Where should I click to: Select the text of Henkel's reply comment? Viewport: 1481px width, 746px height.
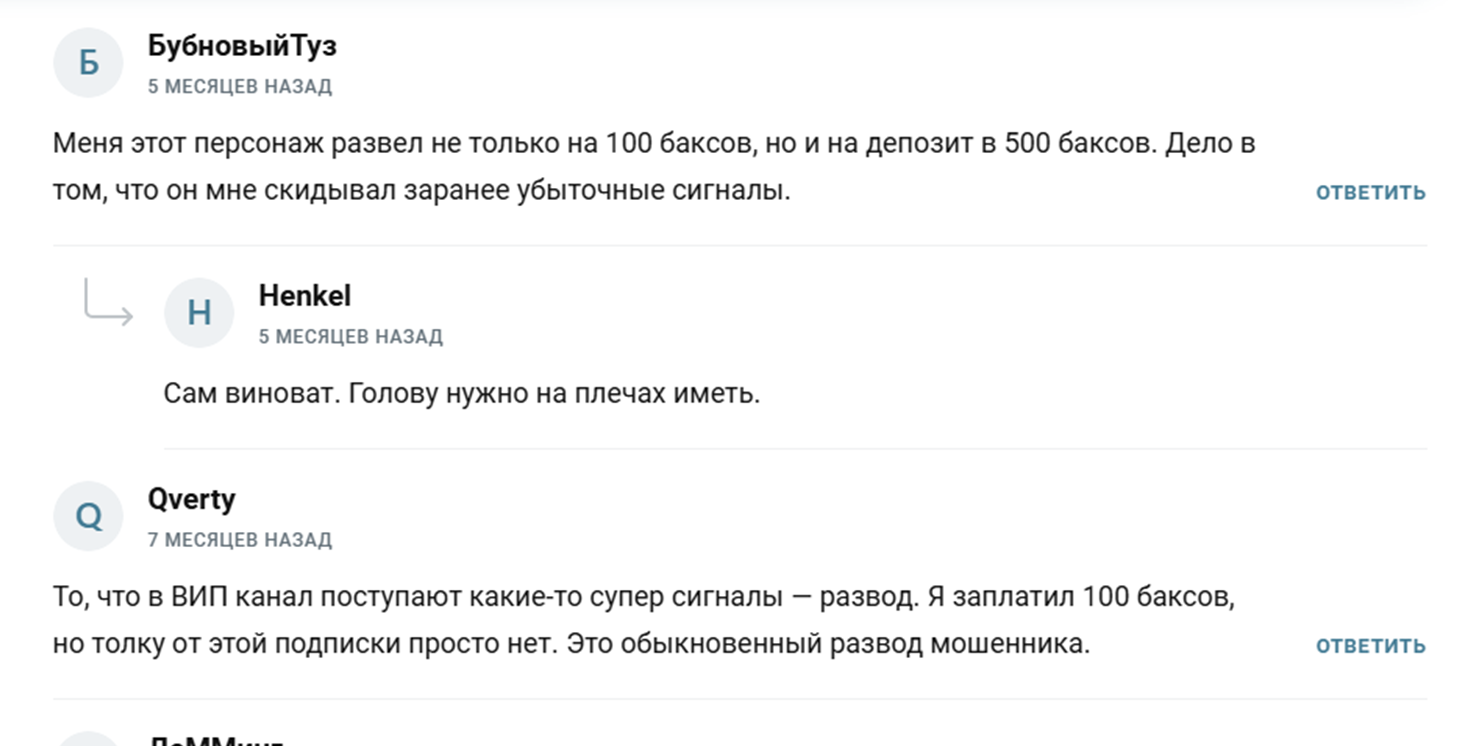click(x=461, y=392)
